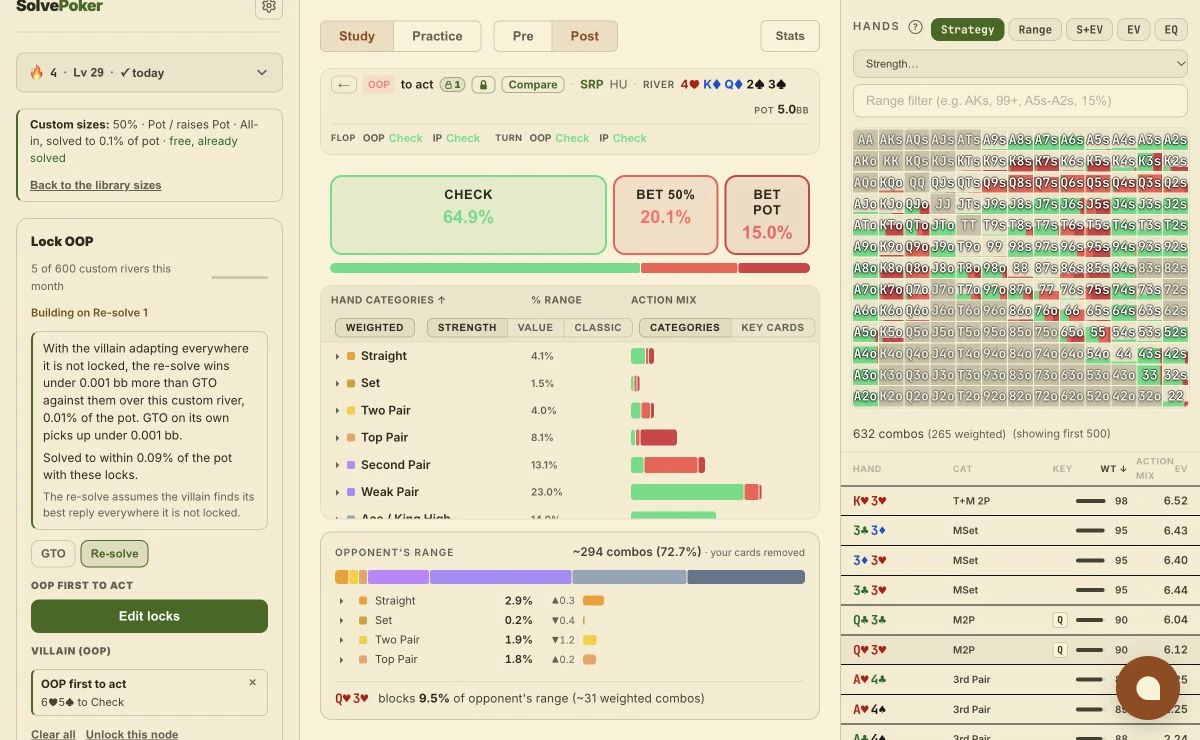
Task: Select the Strategy view pill
Action: [x=967, y=29]
